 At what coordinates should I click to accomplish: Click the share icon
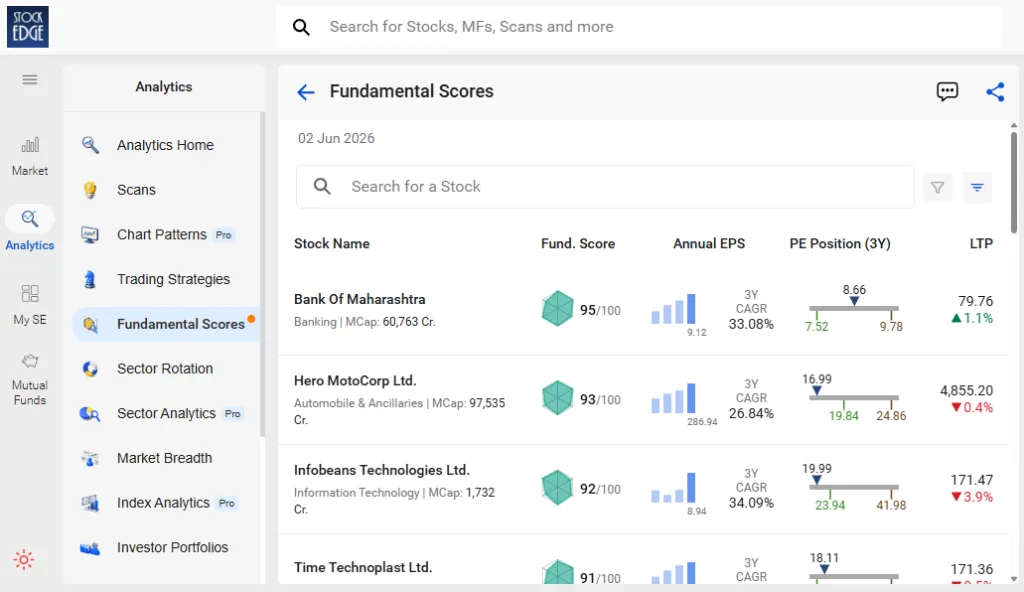tap(995, 91)
